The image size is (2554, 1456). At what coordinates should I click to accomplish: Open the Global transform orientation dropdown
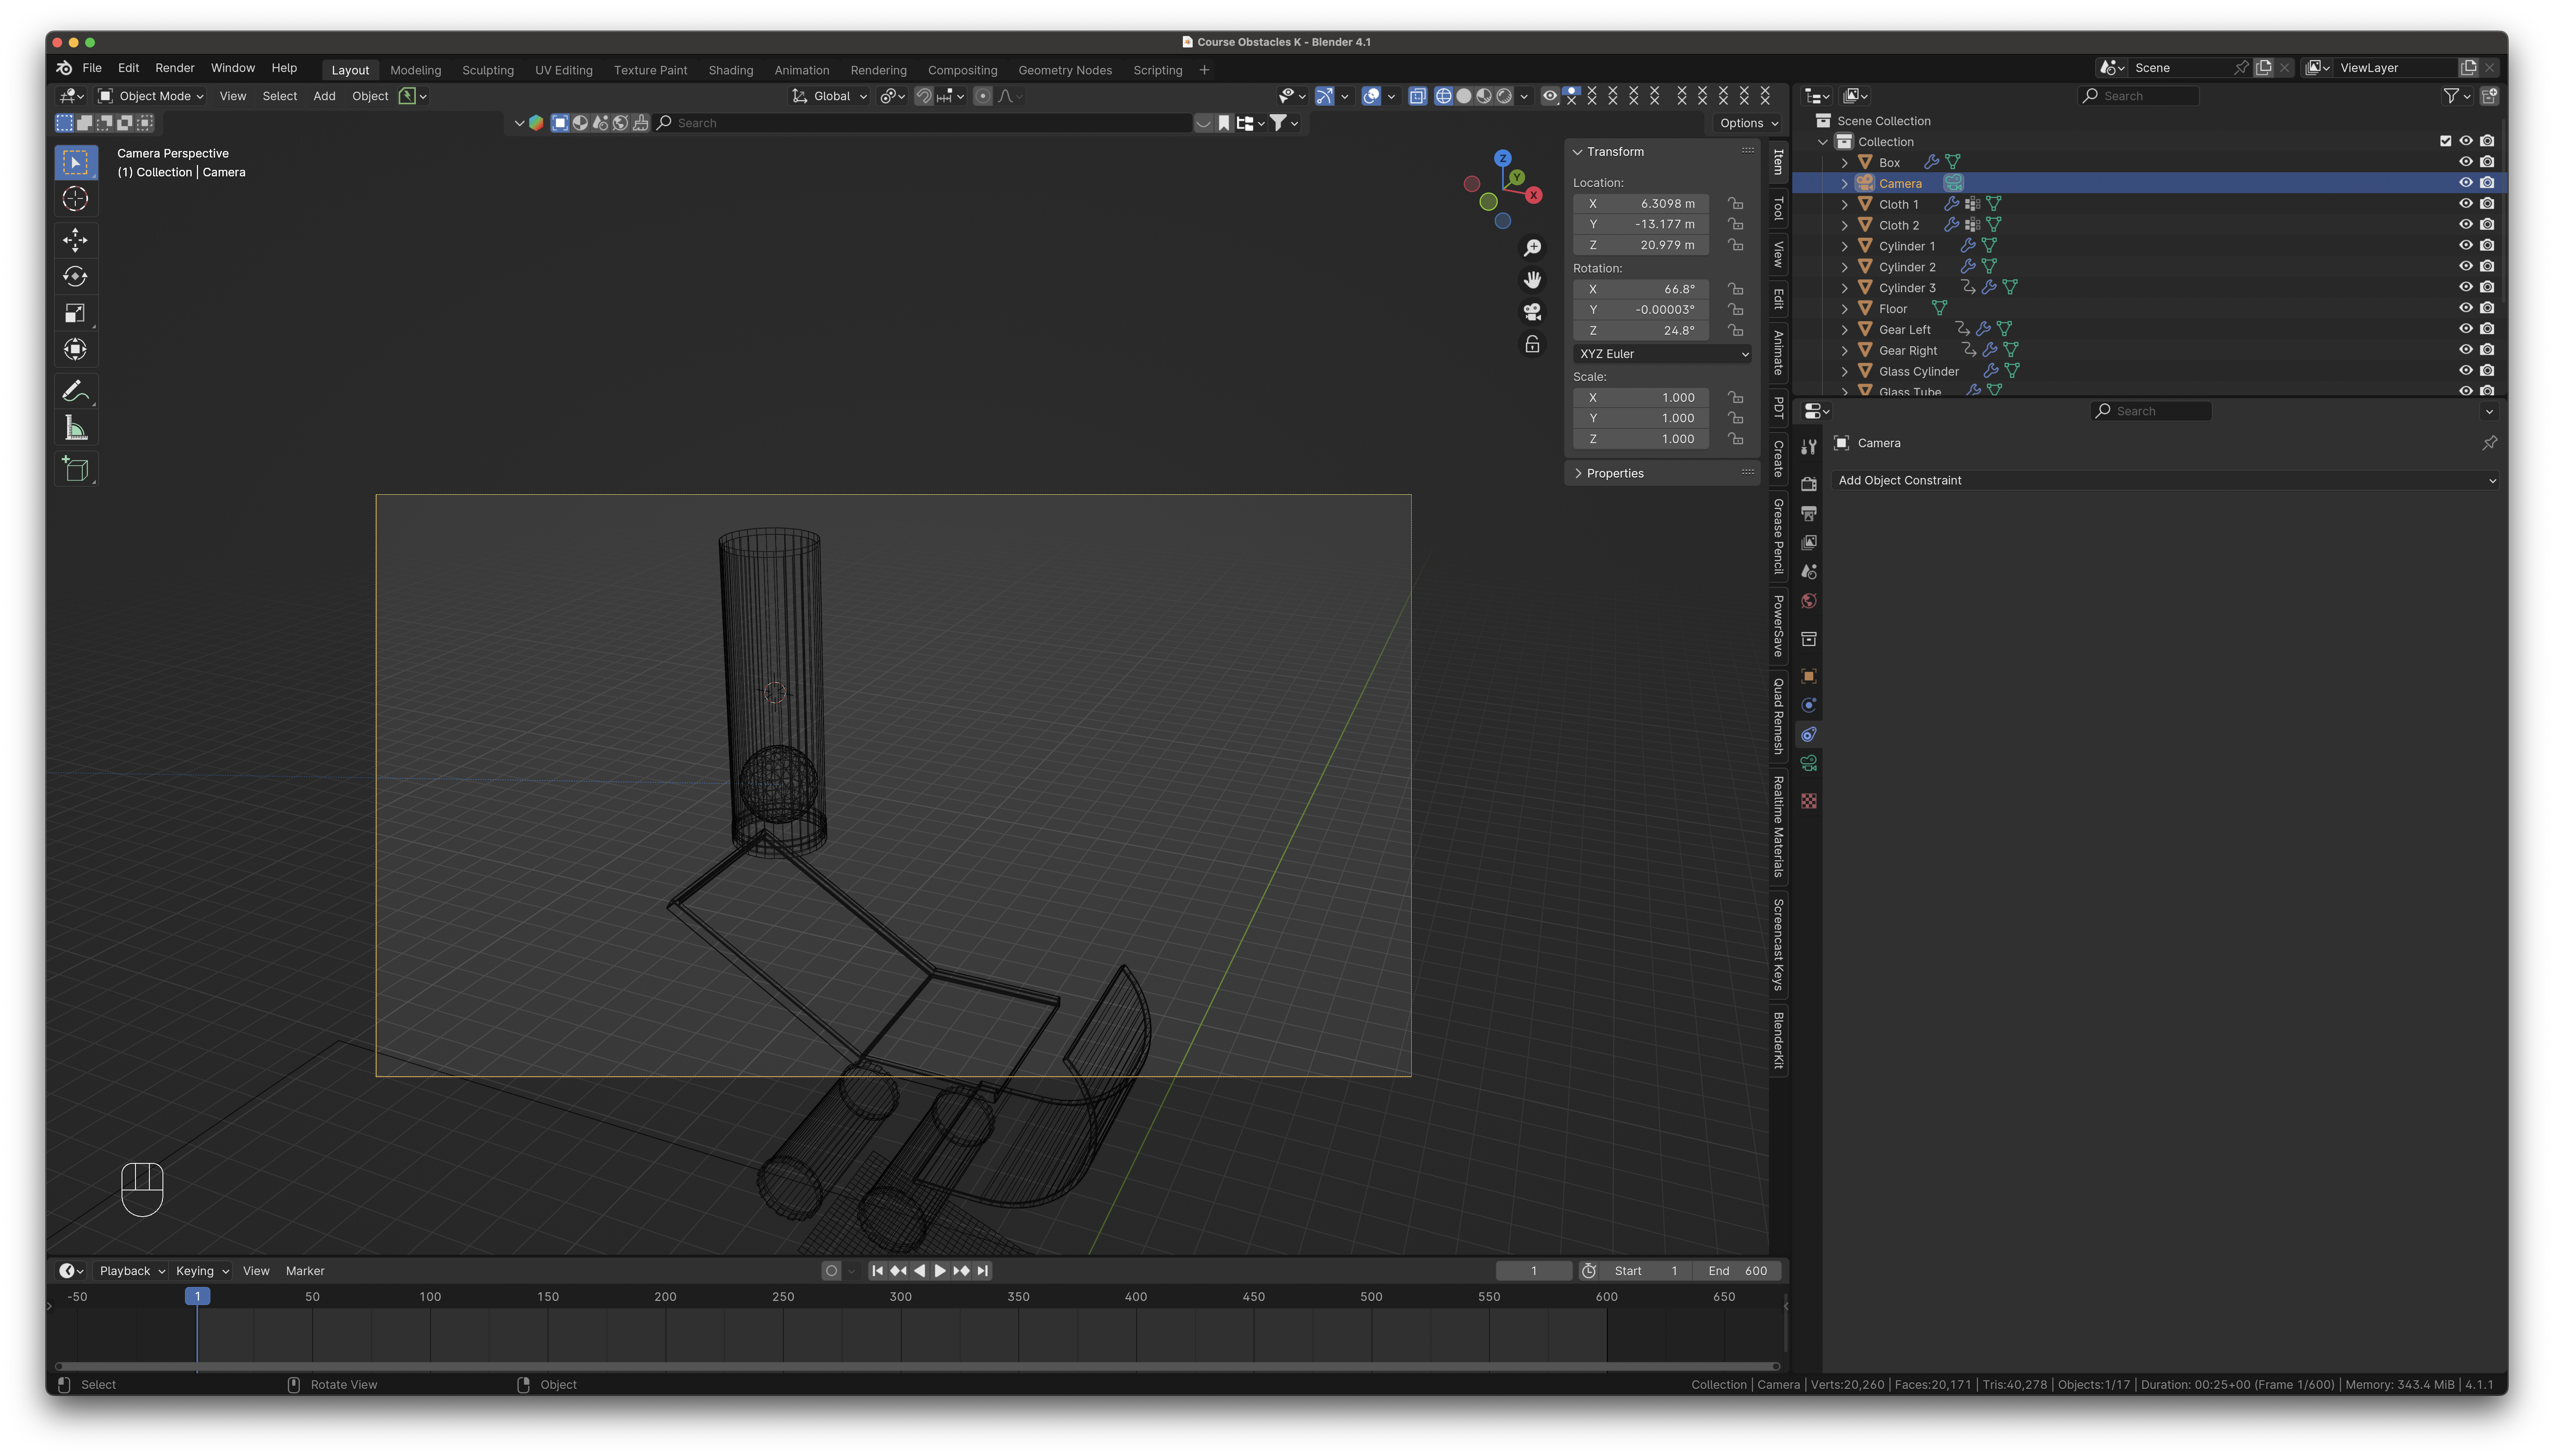coord(829,96)
